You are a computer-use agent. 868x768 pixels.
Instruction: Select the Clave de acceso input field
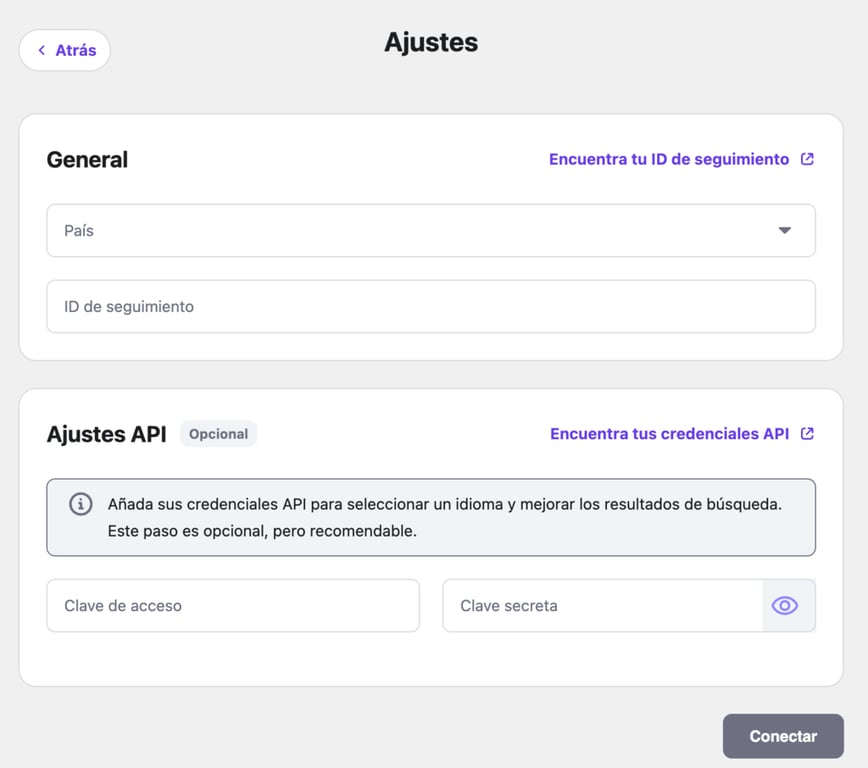(x=232, y=605)
